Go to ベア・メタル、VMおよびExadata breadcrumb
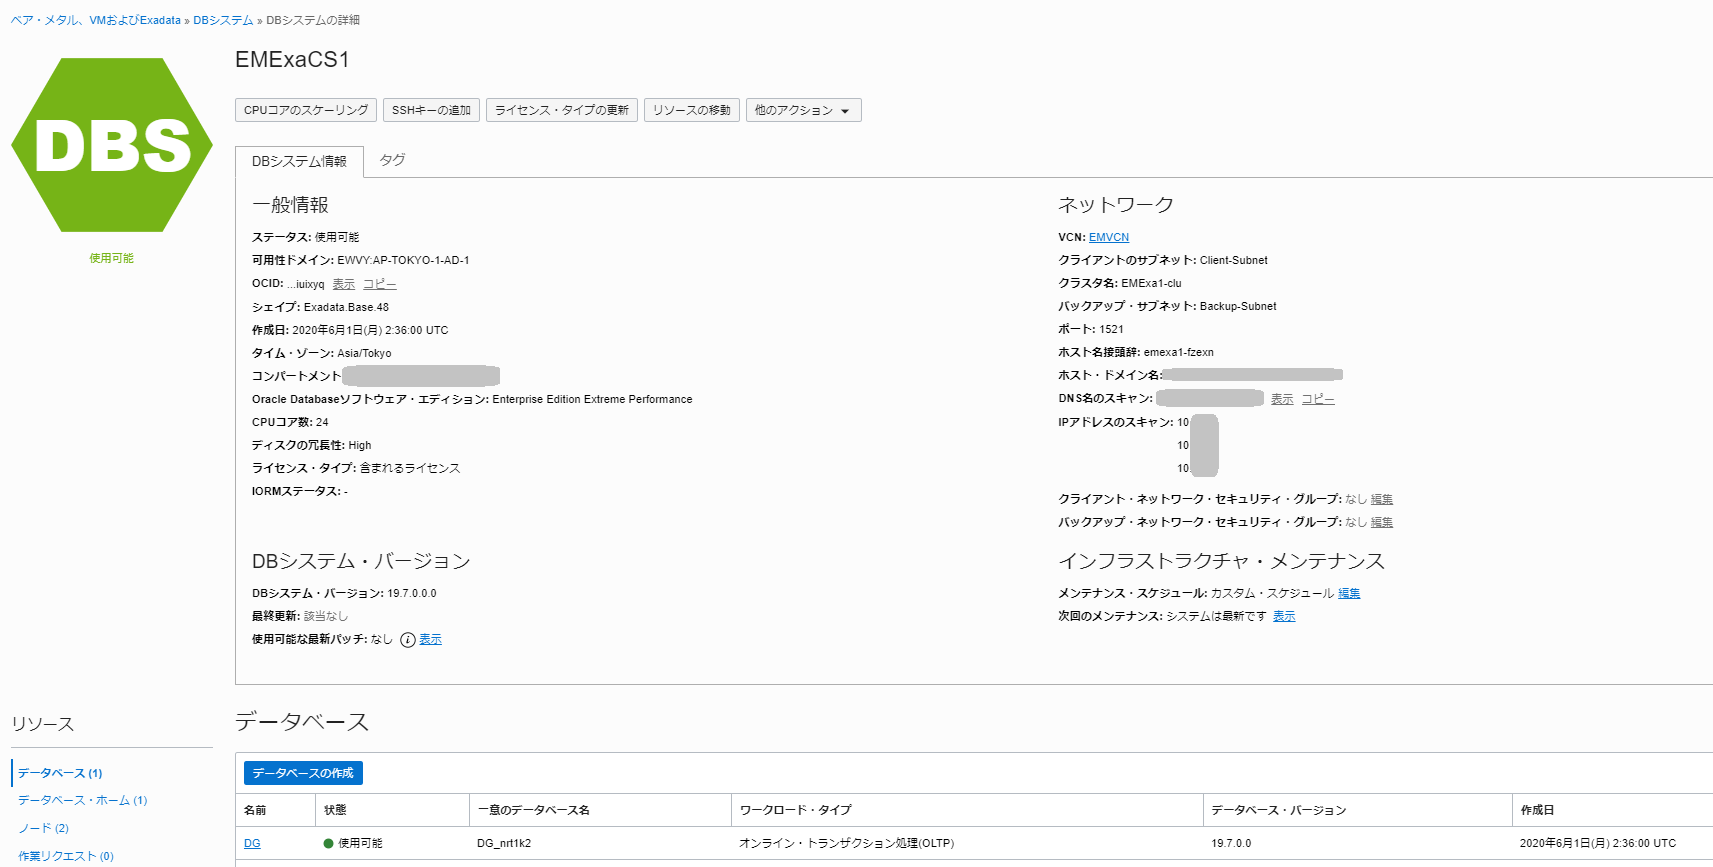The image size is (1713, 867). click(x=96, y=20)
